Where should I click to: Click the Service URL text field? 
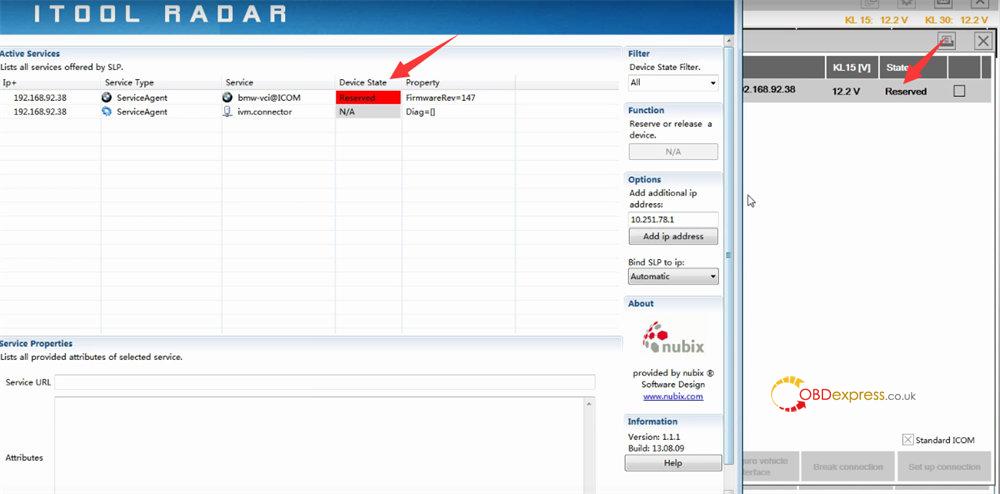pyautogui.click(x=325, y=382)
